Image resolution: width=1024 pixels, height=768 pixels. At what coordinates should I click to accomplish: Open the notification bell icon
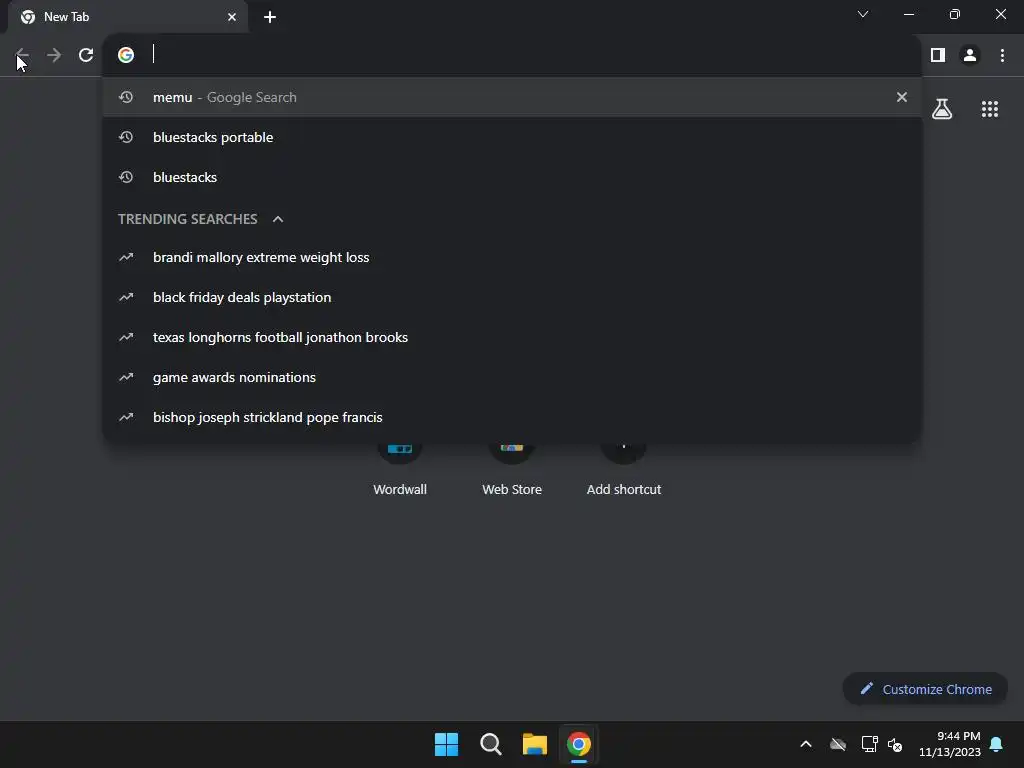pyautogui.click(x=997, y=744)
